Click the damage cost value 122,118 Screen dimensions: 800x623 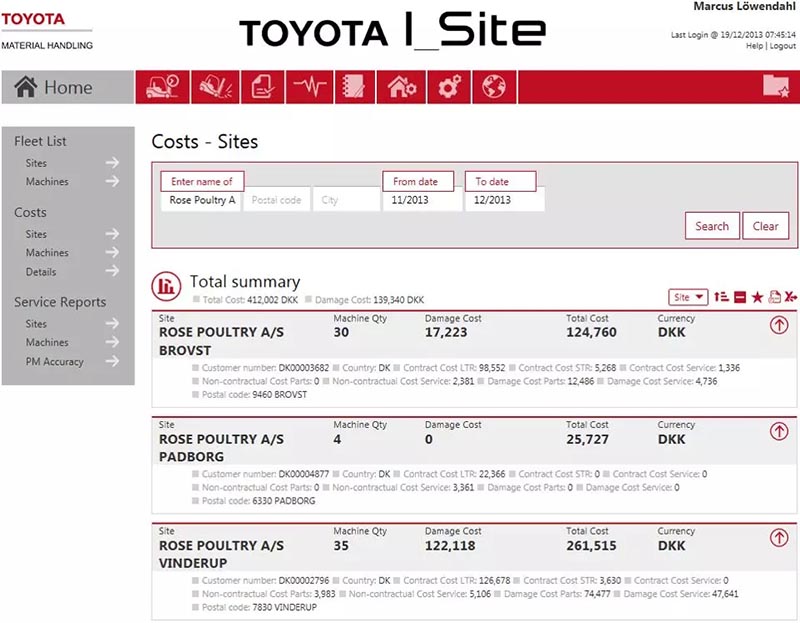[450, 545]
